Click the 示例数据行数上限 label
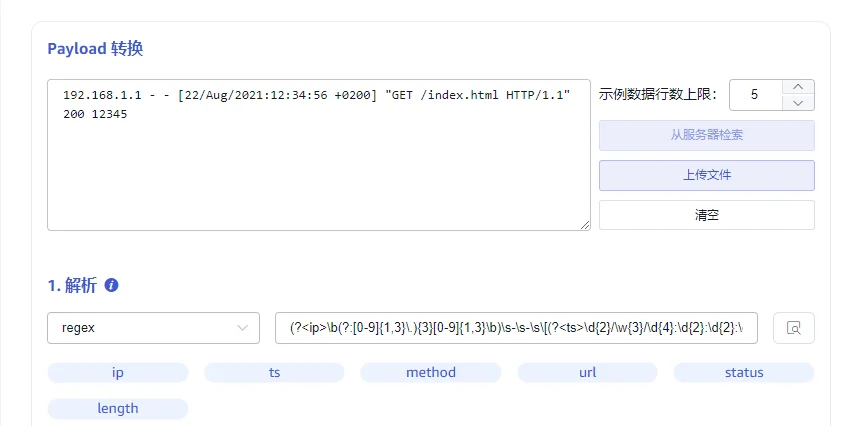860x426 pixels. 658,95
